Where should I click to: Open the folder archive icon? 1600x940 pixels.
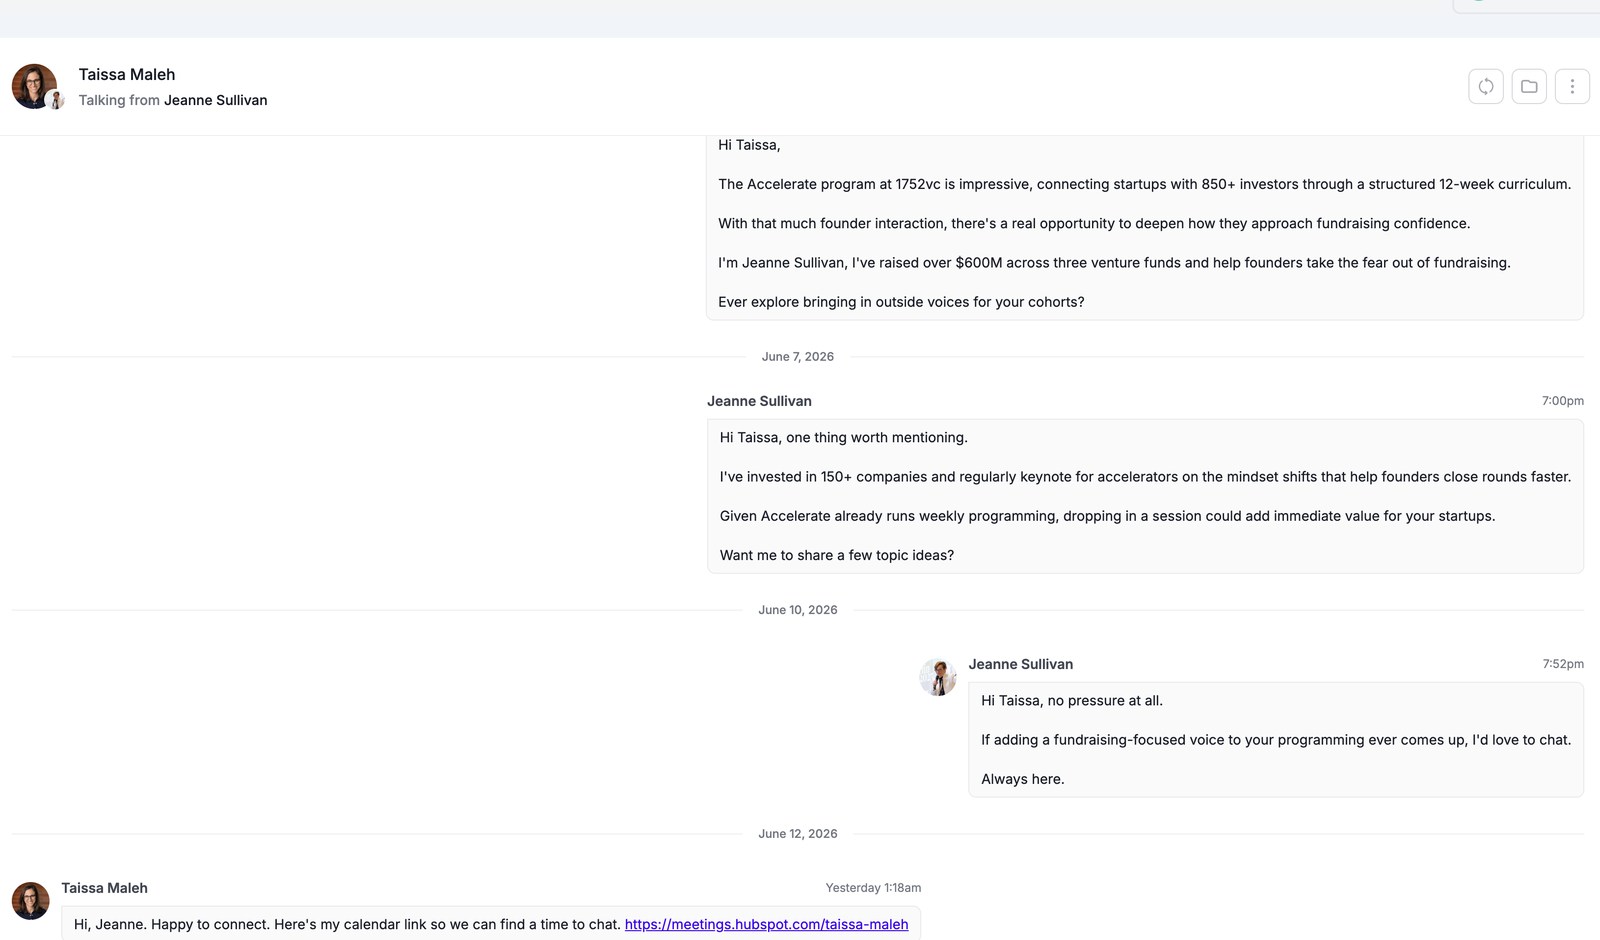tap(1529, 86)
